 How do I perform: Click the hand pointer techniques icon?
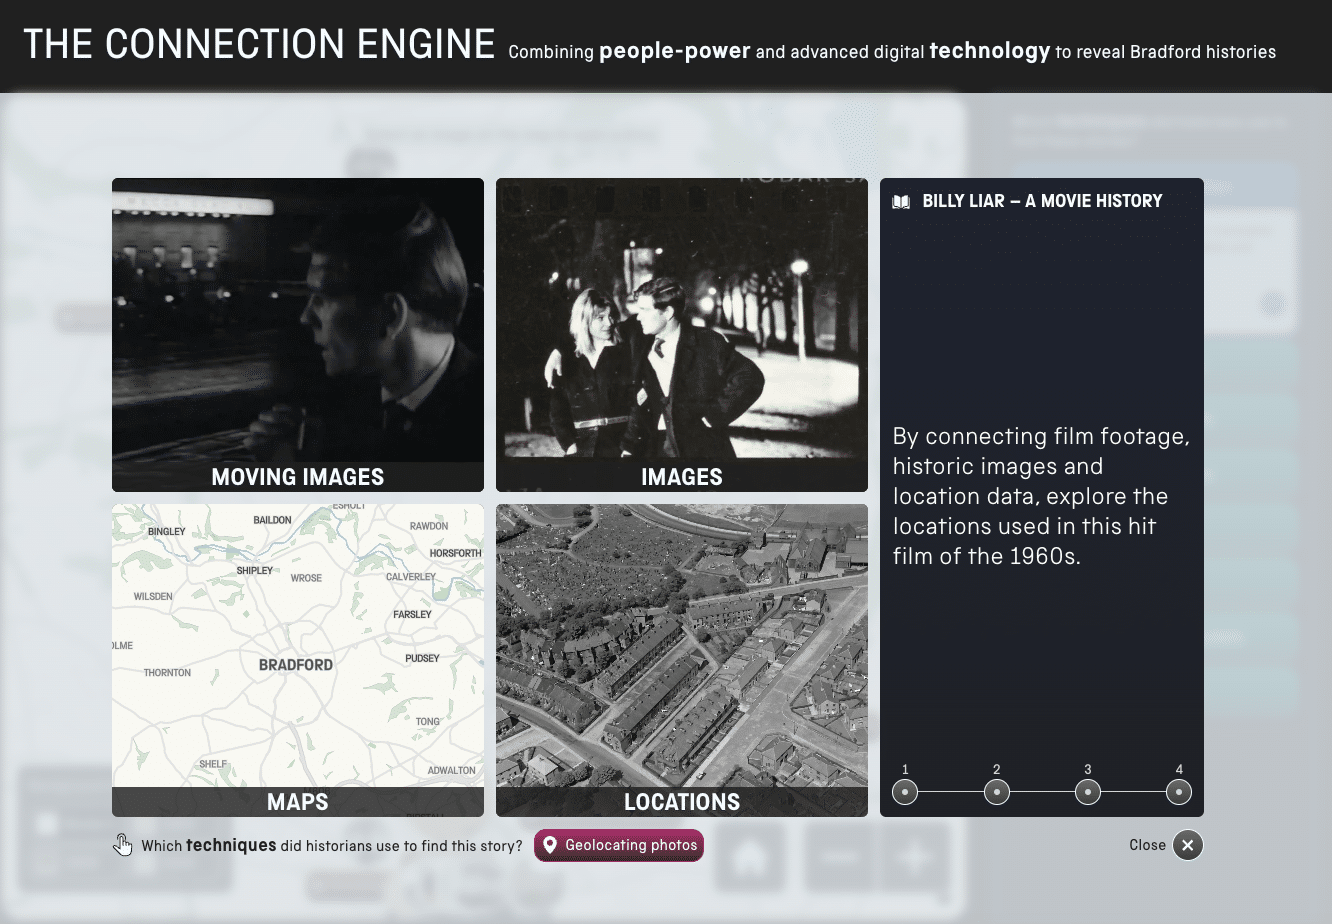coord(123,845)
